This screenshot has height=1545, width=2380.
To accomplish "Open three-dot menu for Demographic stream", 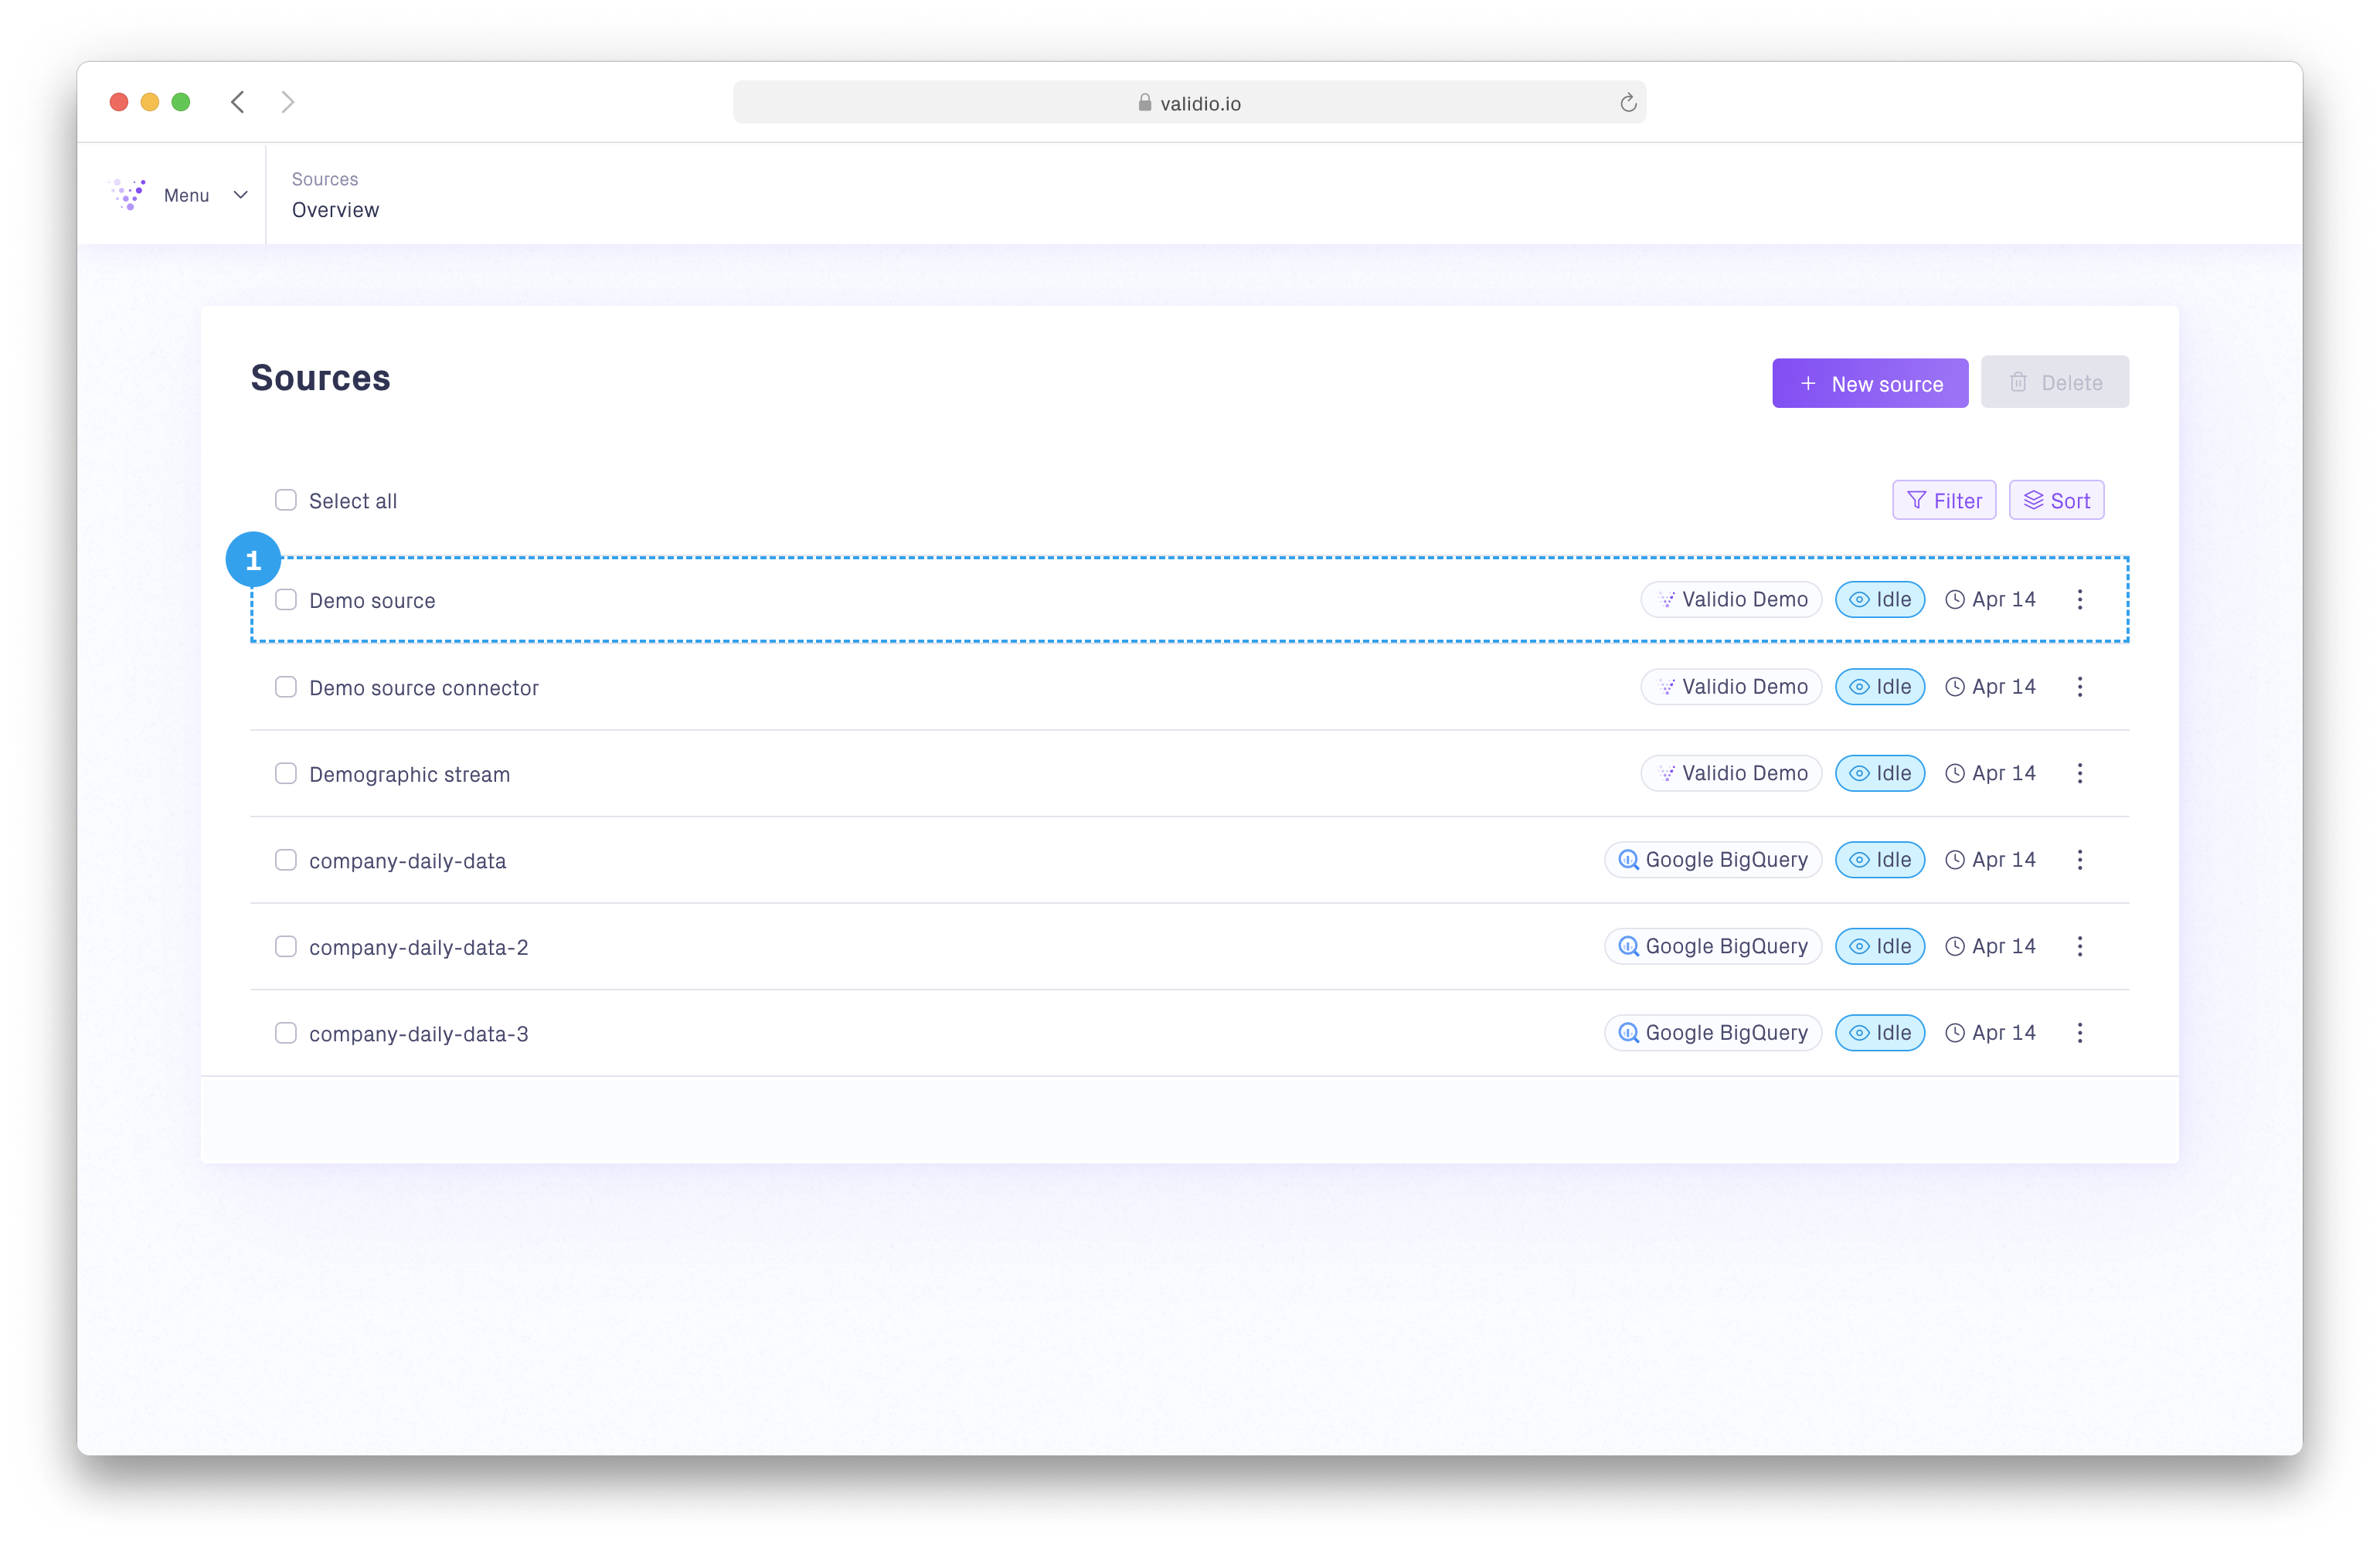I will (2079, 773).
